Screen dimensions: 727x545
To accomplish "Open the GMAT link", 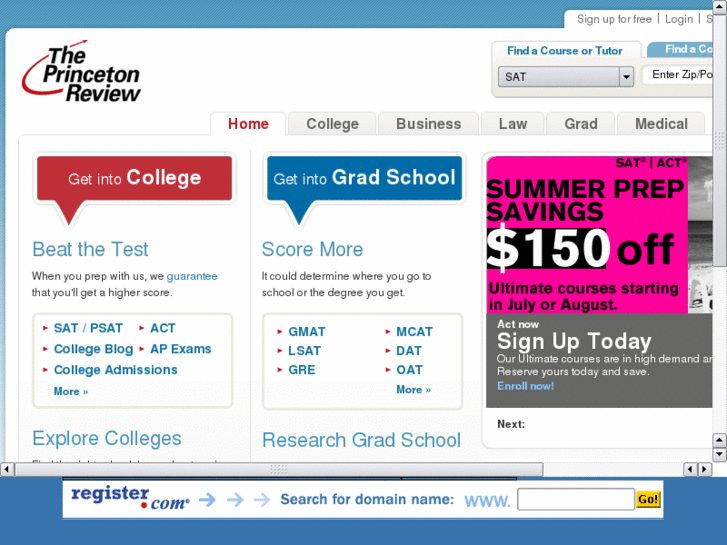I will [306, 332].
